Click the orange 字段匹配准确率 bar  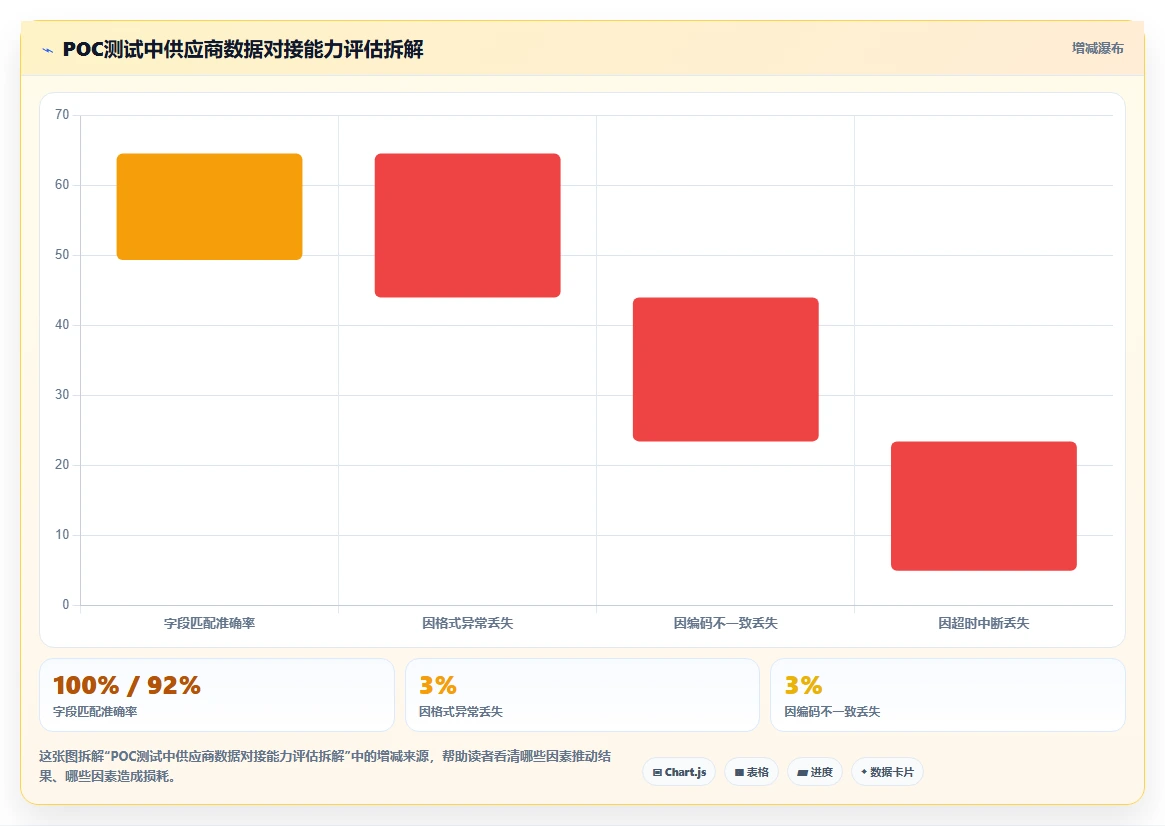(x=210, y=206)
